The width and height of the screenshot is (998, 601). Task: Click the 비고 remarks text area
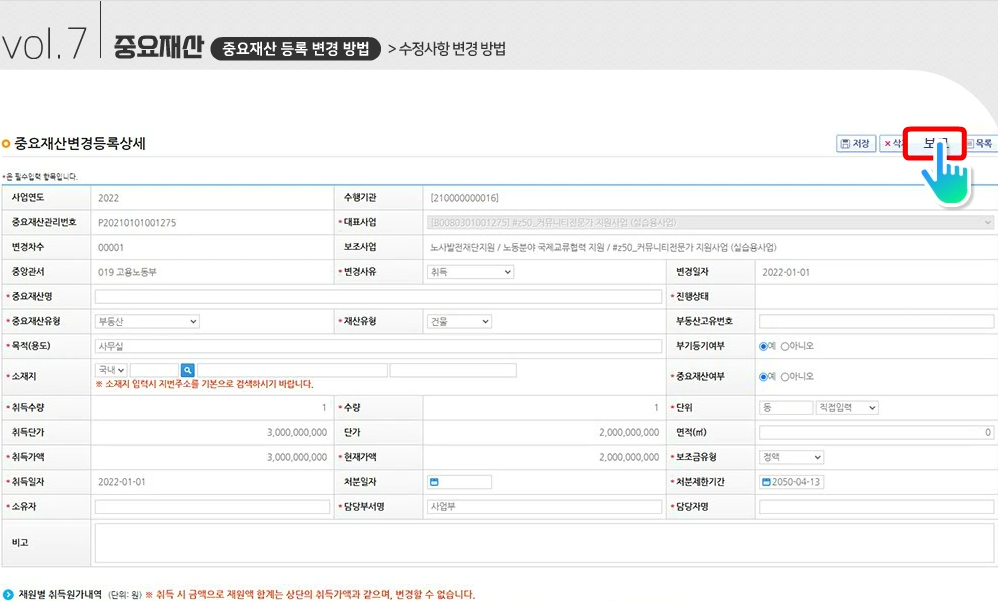pyautogui.click(x=544, y=543)
